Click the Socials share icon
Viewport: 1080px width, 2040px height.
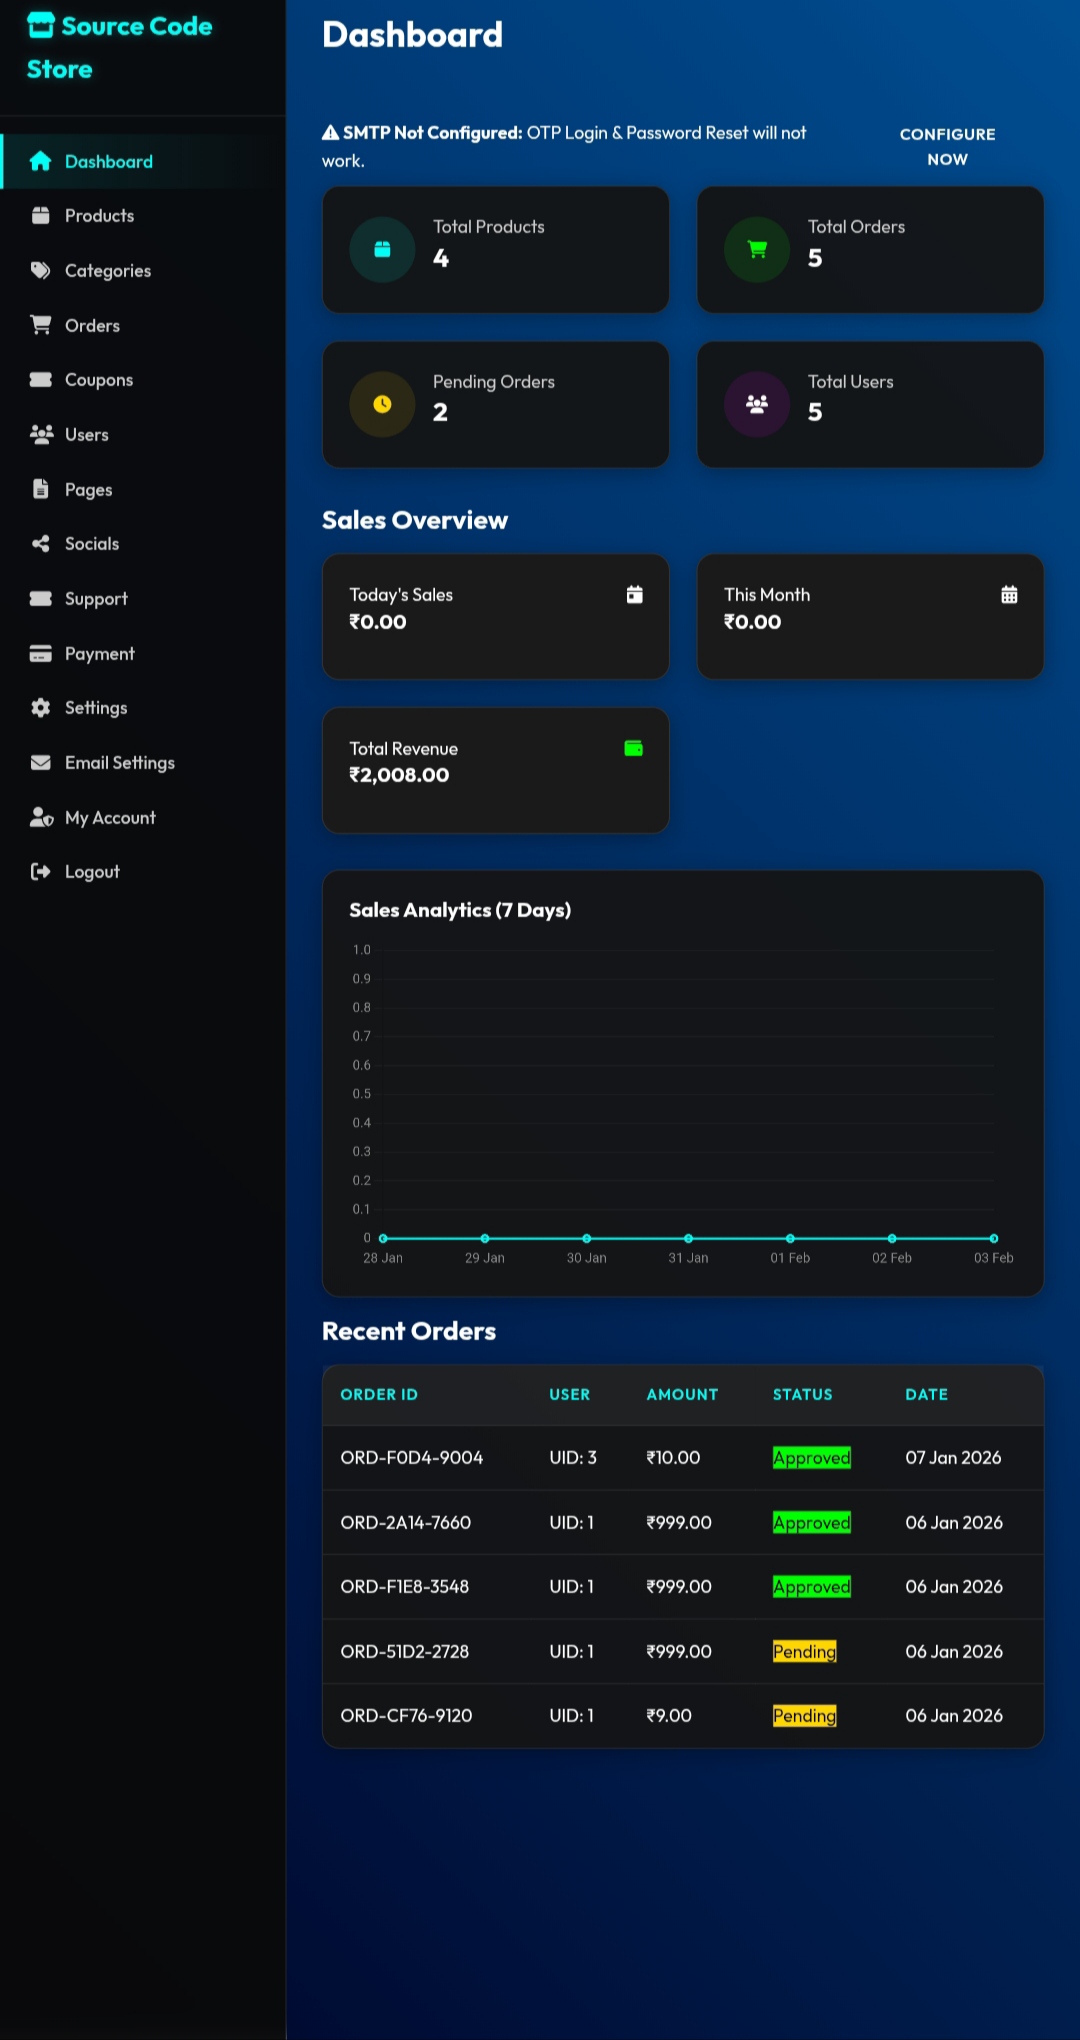coord(40,543)
